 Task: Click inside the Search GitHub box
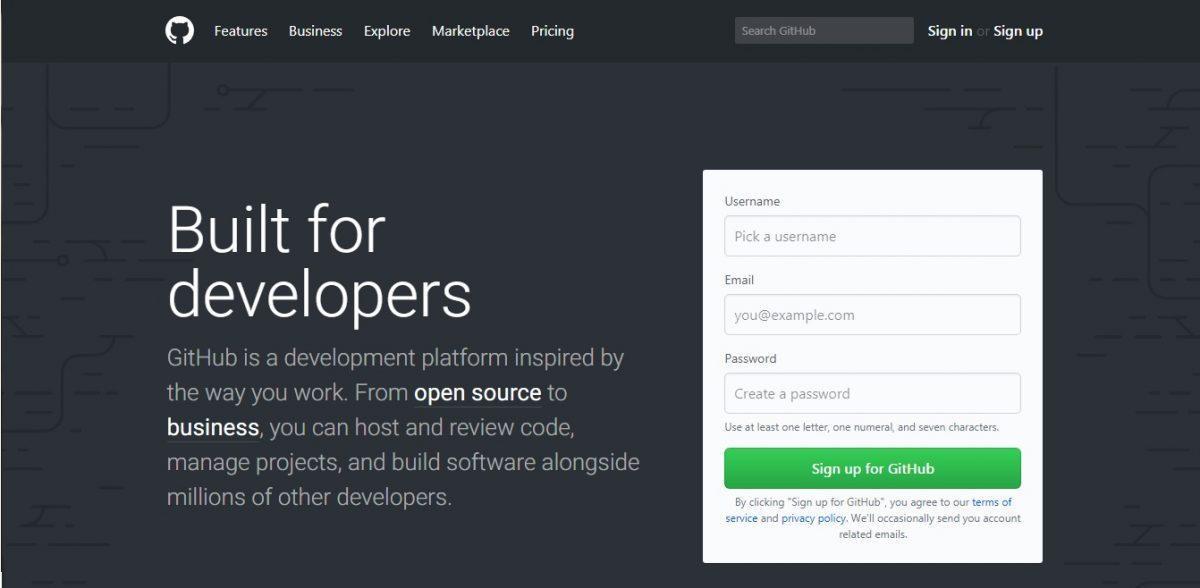823,30
